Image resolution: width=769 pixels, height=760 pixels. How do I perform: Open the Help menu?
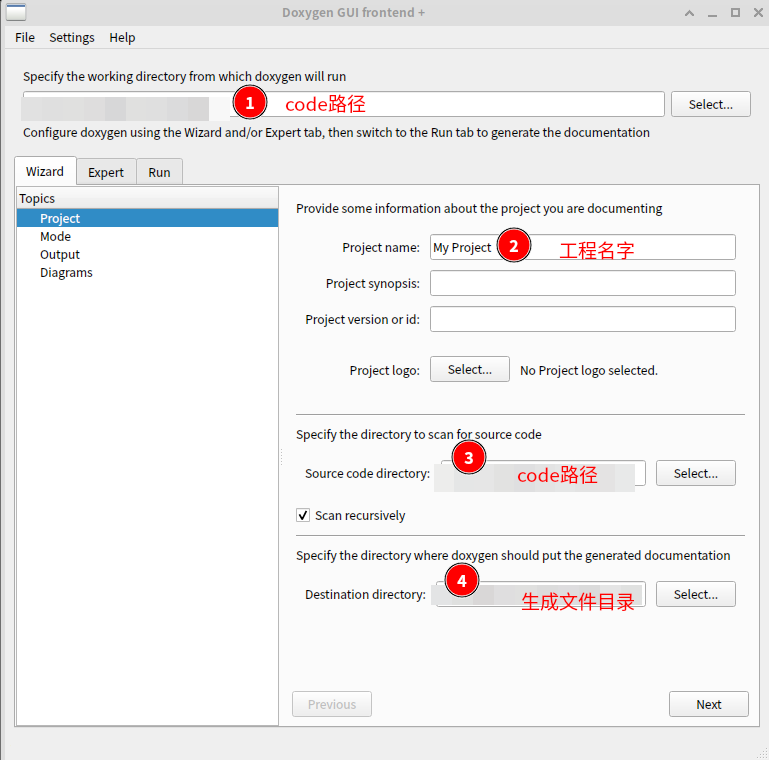[x=122, y=38]
